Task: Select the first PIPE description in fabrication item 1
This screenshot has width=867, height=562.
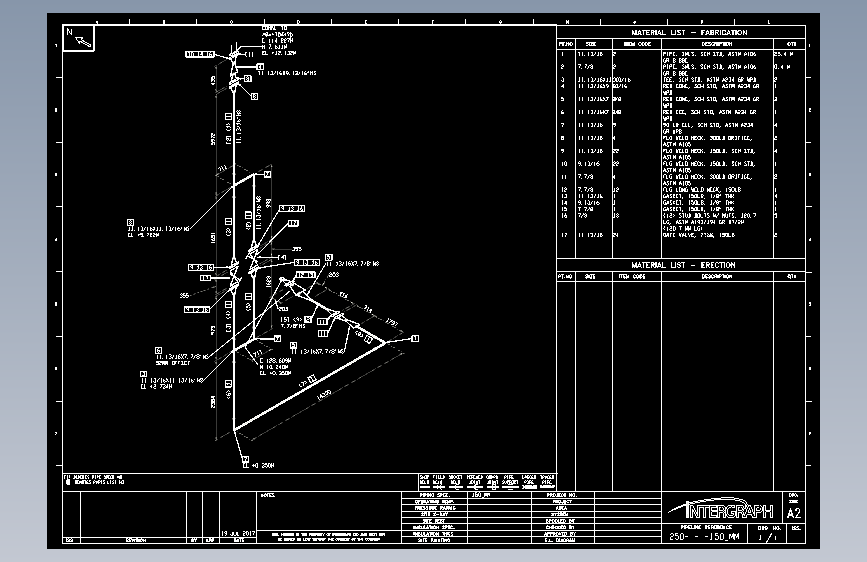Action: pos(709,57)
